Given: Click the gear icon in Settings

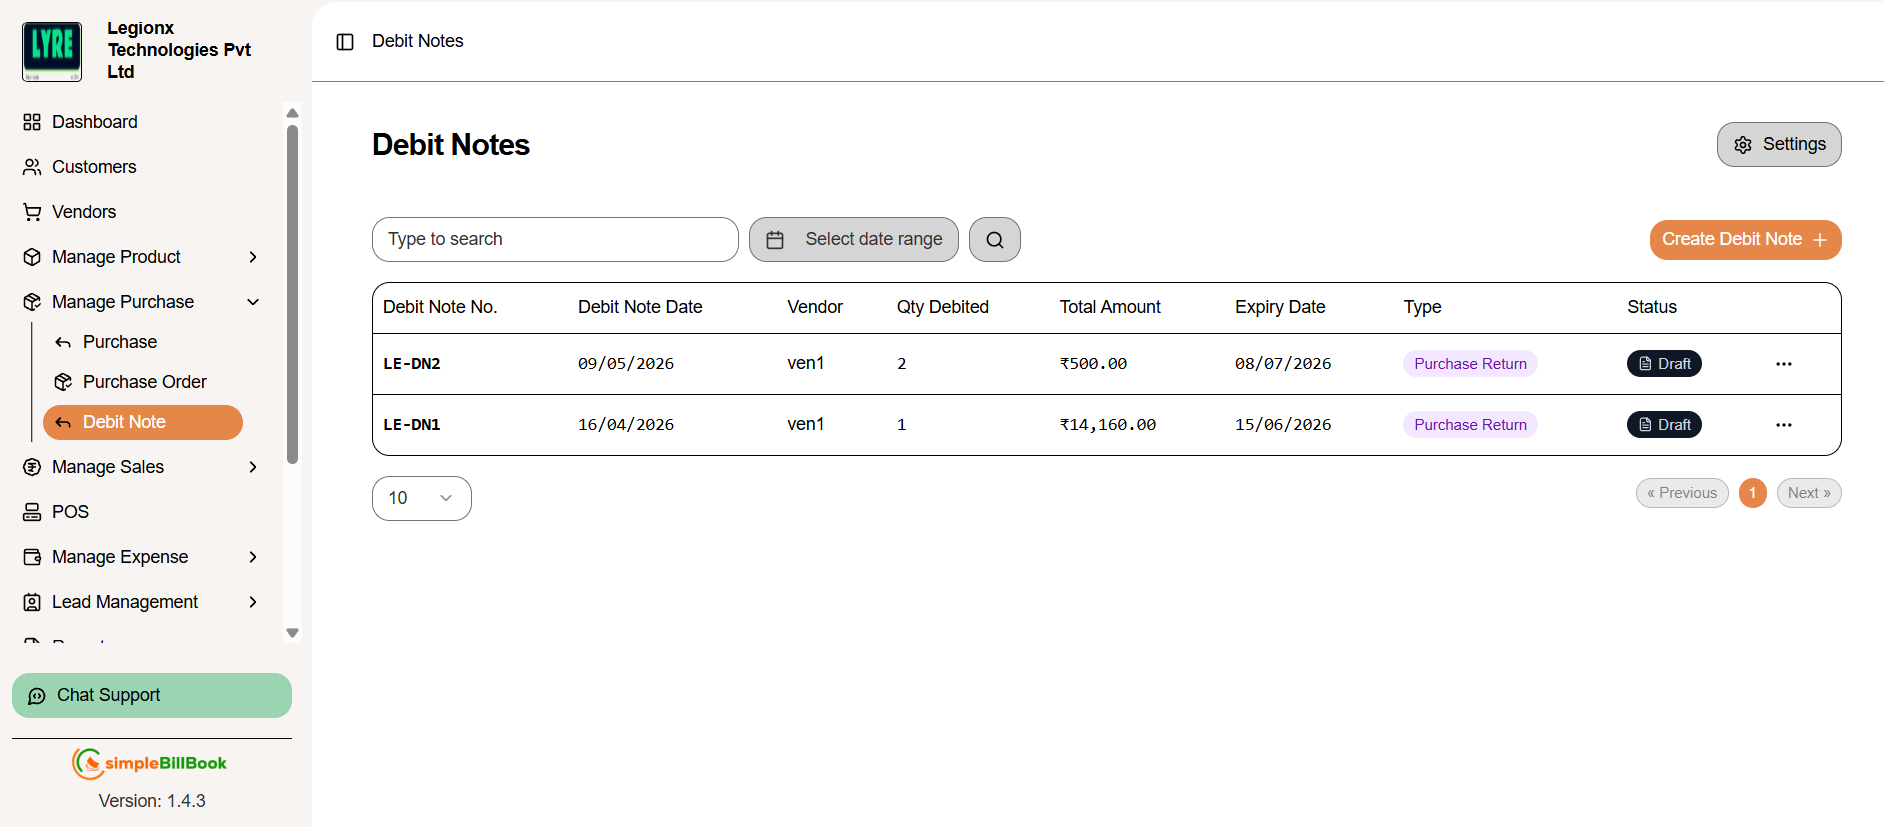Looking at the screenshot, I should point(1743,145).
